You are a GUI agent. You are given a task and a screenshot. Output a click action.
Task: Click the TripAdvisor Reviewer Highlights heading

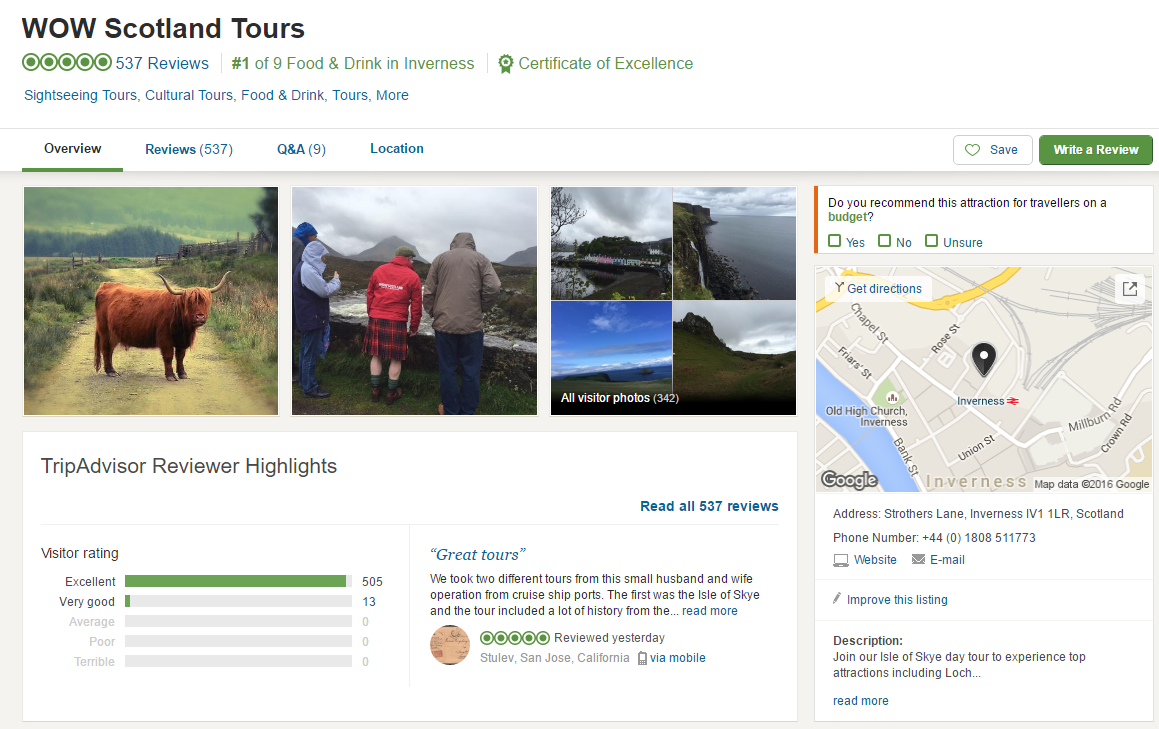pyautogui.click(x=188, y=467)
